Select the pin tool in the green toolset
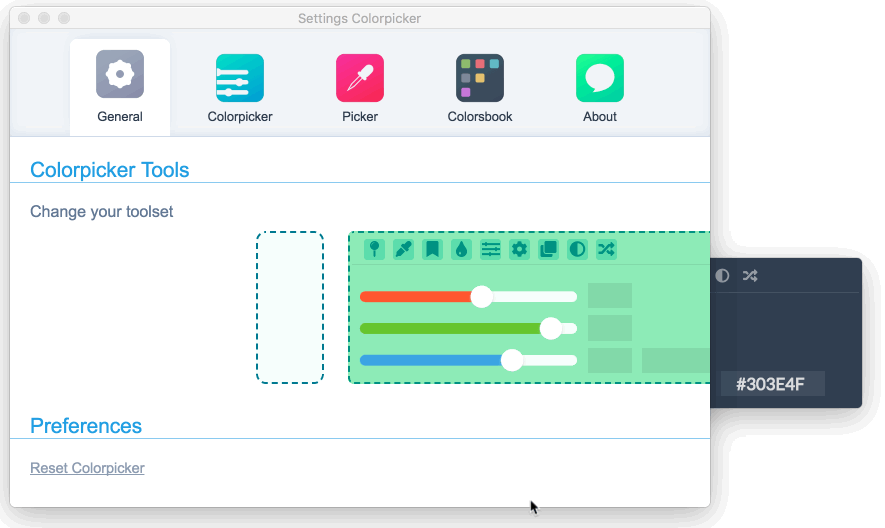 pos(374,249)
